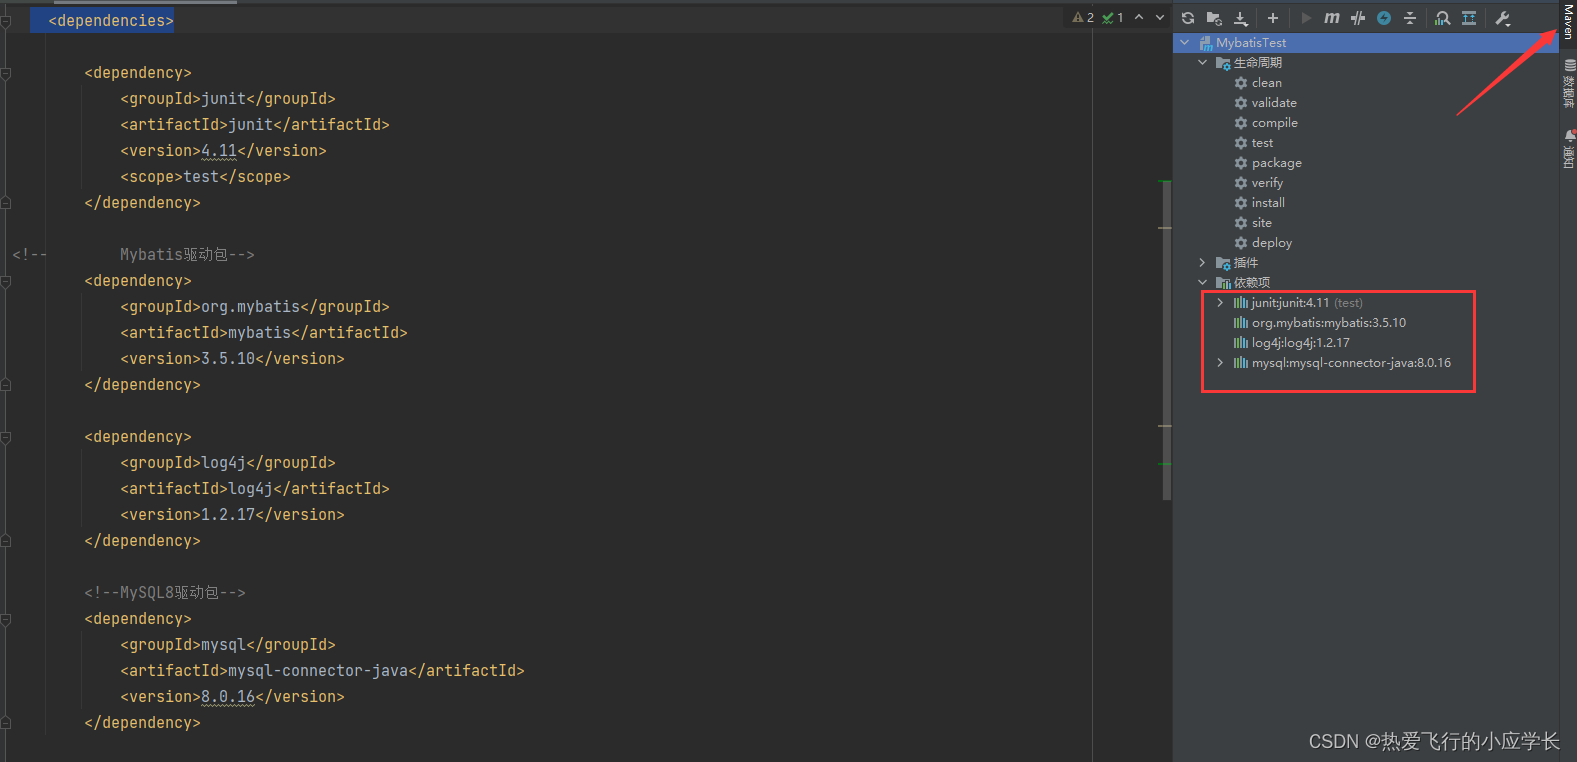Open the analyze dependencies icon

point(1442,18)
